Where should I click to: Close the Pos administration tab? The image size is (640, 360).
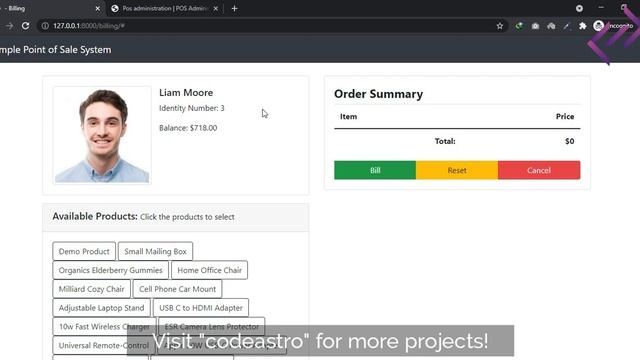coord(216,8)
